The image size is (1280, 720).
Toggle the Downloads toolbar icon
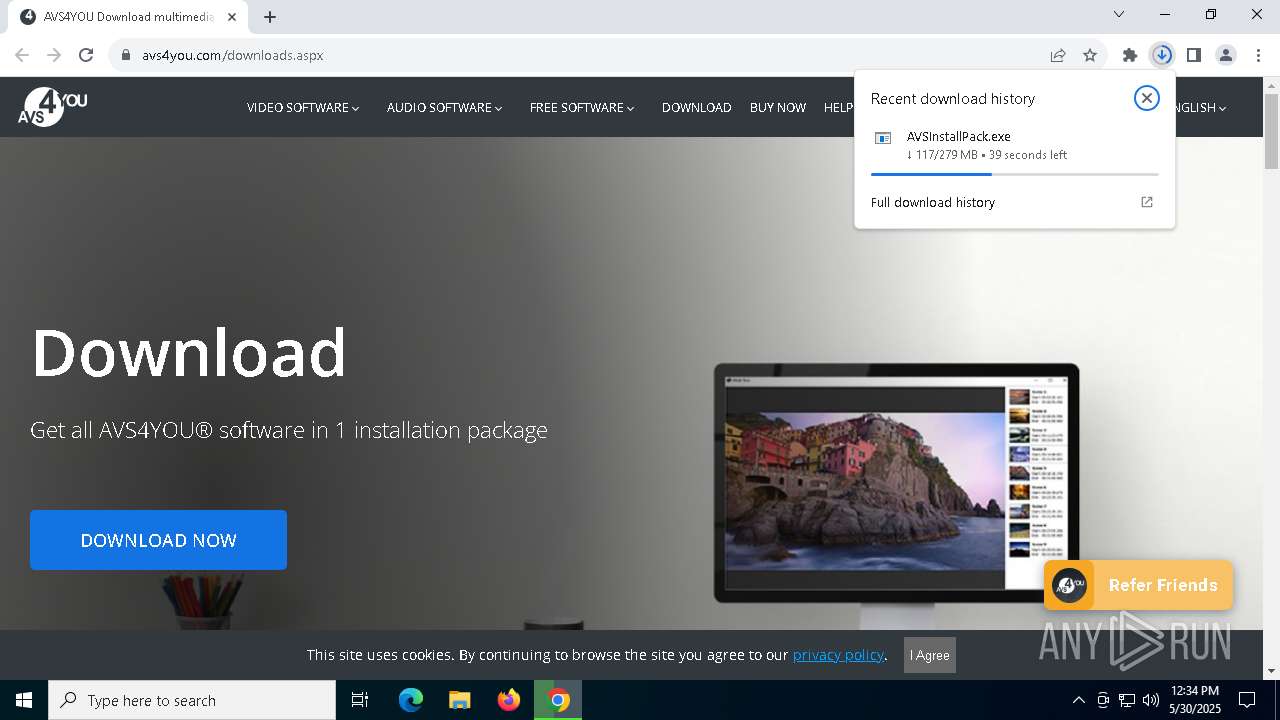coord(1162,55)
